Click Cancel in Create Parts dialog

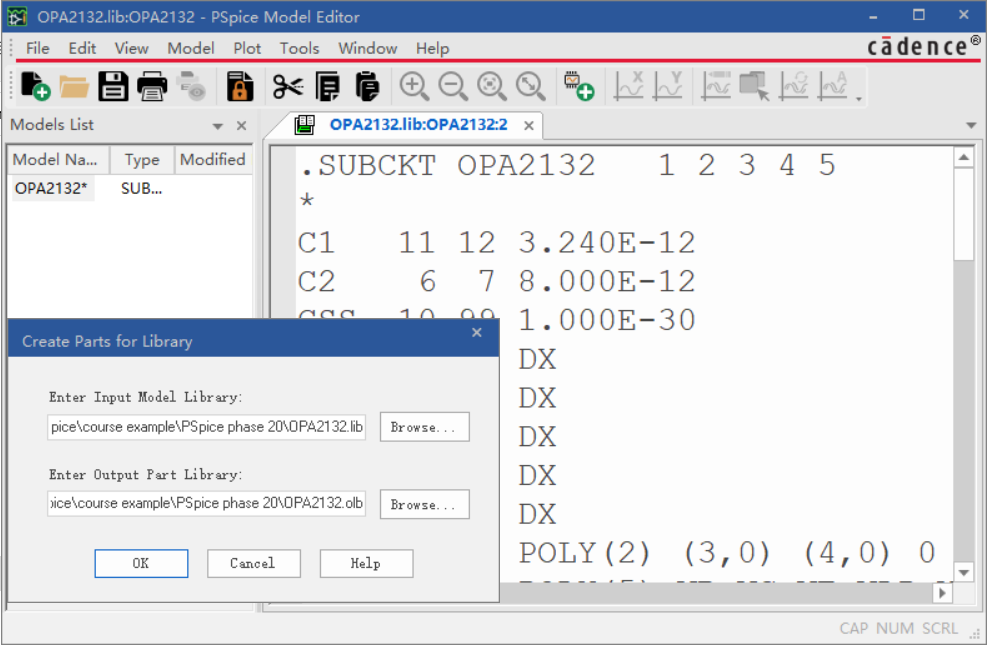tap(254, 563)
